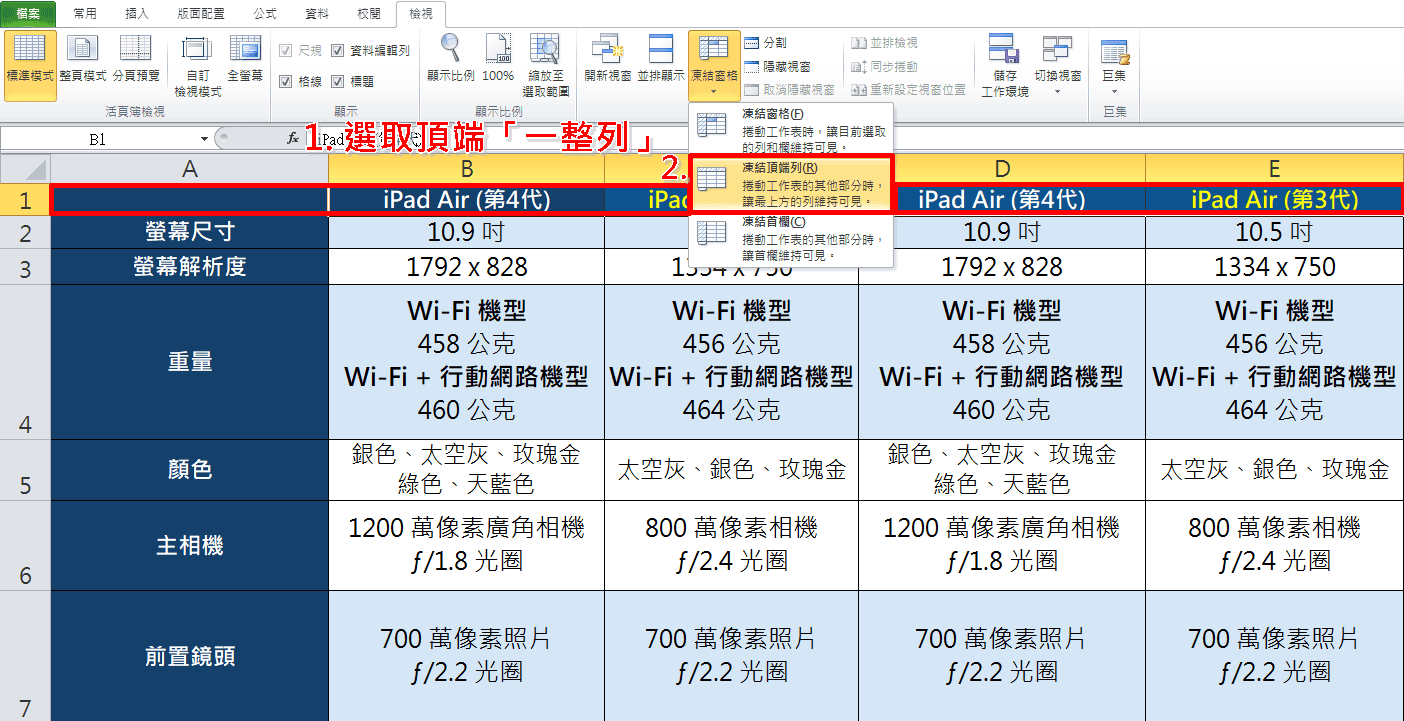Expand the 切換視窗 switch windows dropdown
This screenshot has height=721, width=1404.
(x=1057, y=65)
